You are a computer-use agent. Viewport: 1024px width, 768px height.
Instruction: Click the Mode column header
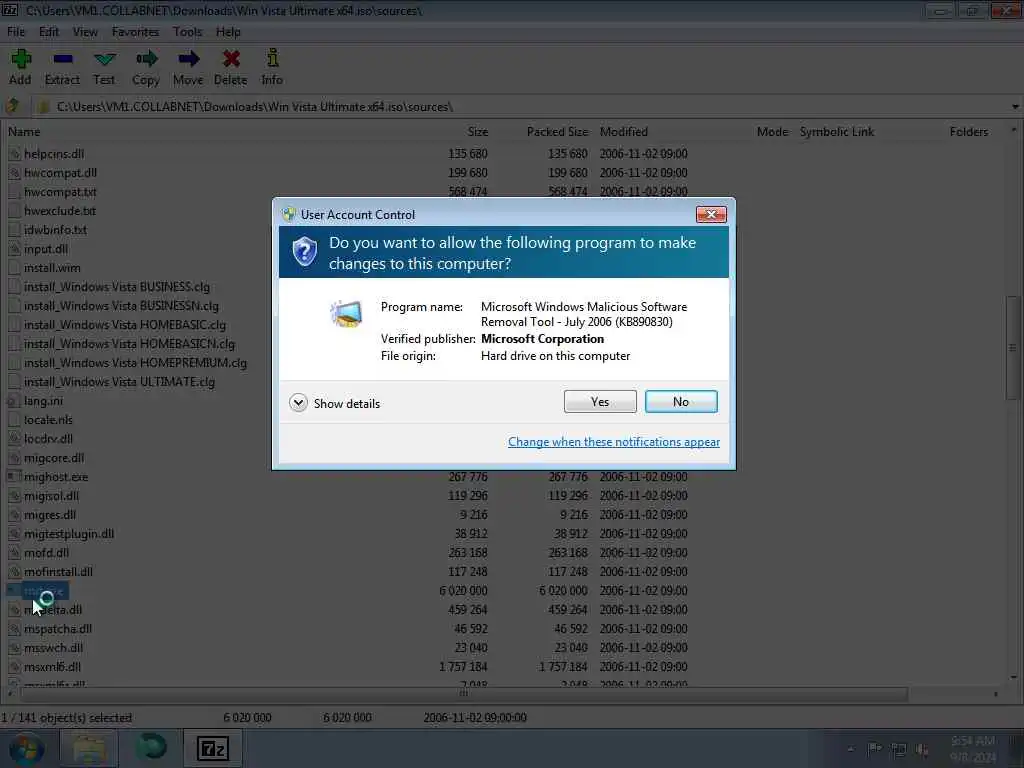(x=773, y=132)
